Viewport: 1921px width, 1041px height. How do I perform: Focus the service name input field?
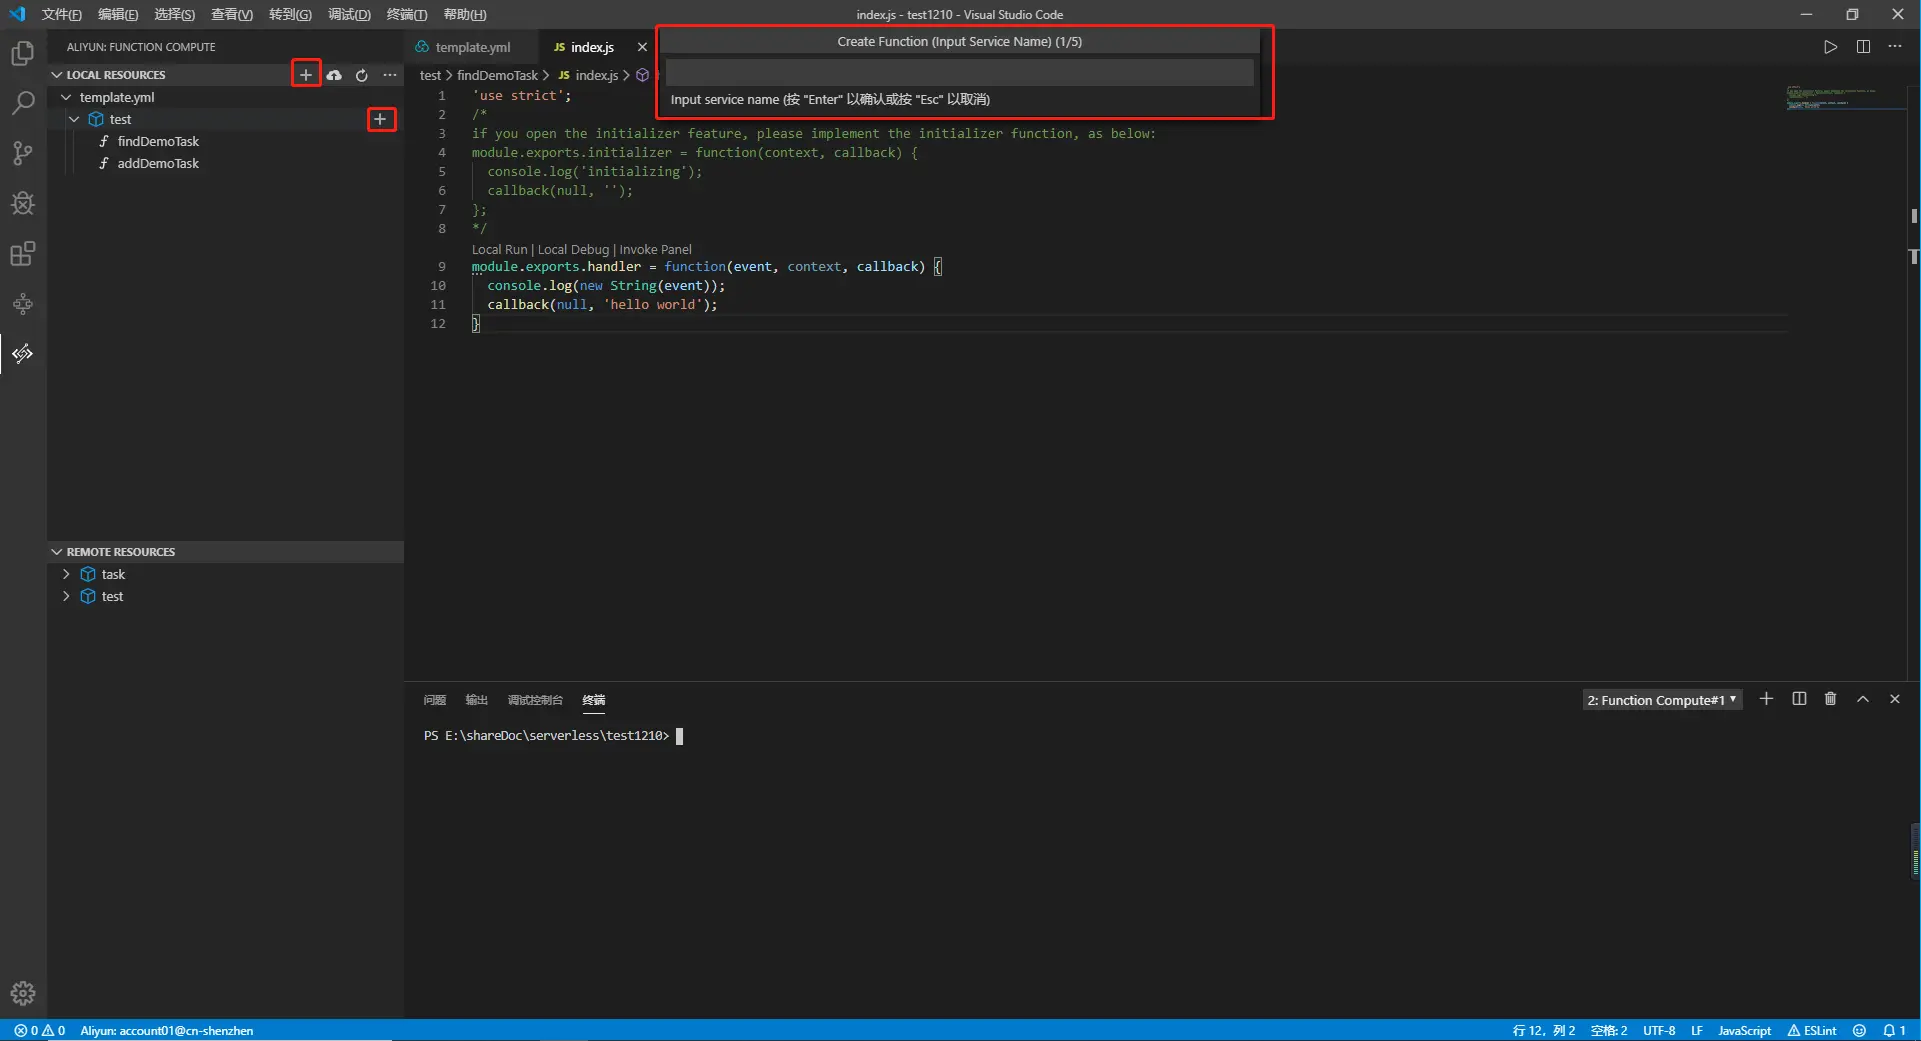(x=959, y=72)
